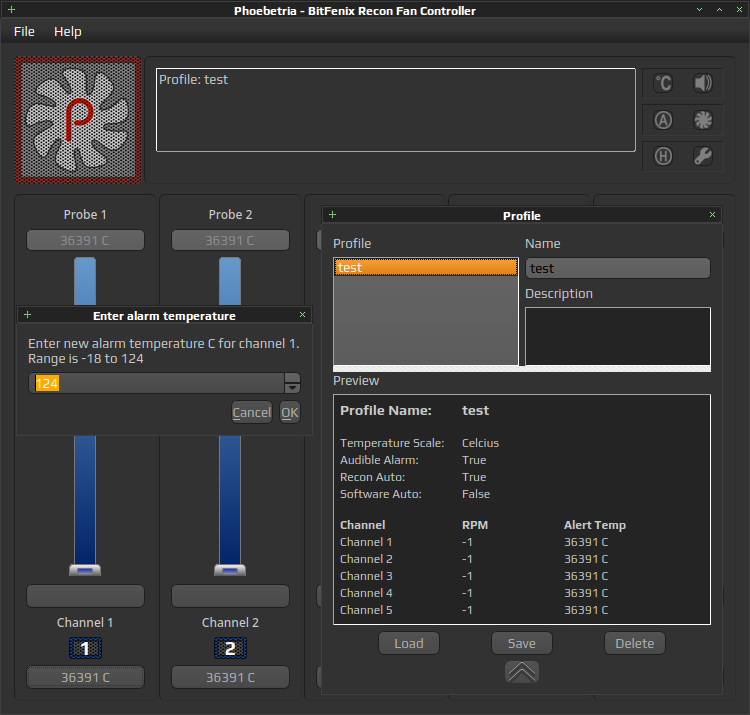This screenshot has height=715, width=750.
Task: Click the alarm temperature spinbox arrows
Action: [x=292, y=383]
